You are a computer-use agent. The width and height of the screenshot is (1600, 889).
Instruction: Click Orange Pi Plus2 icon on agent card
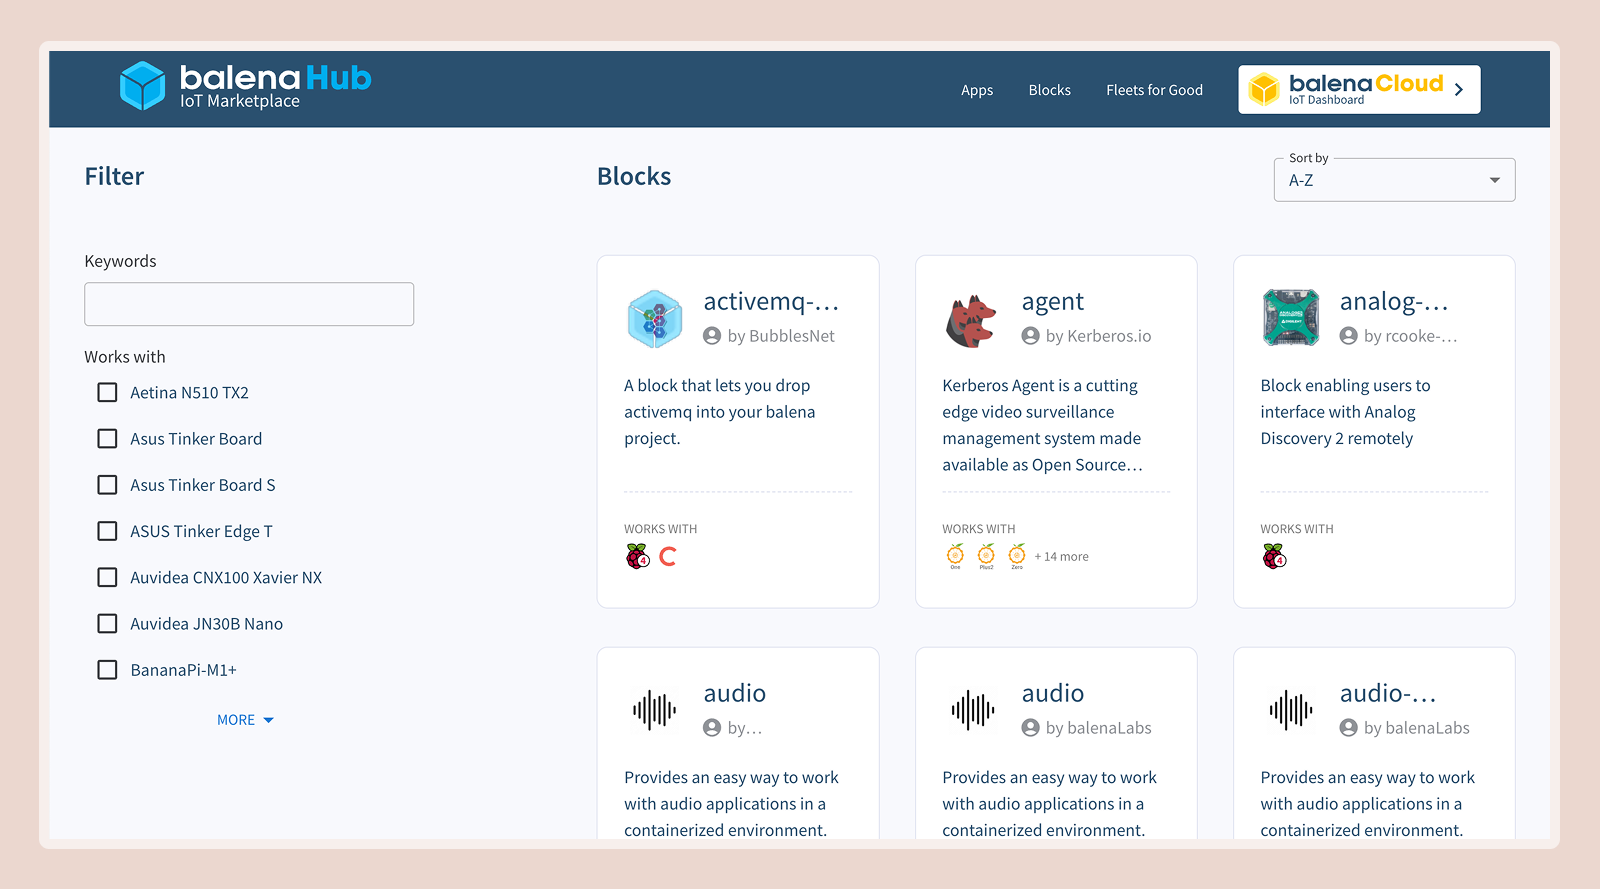(x=986, y=556)
